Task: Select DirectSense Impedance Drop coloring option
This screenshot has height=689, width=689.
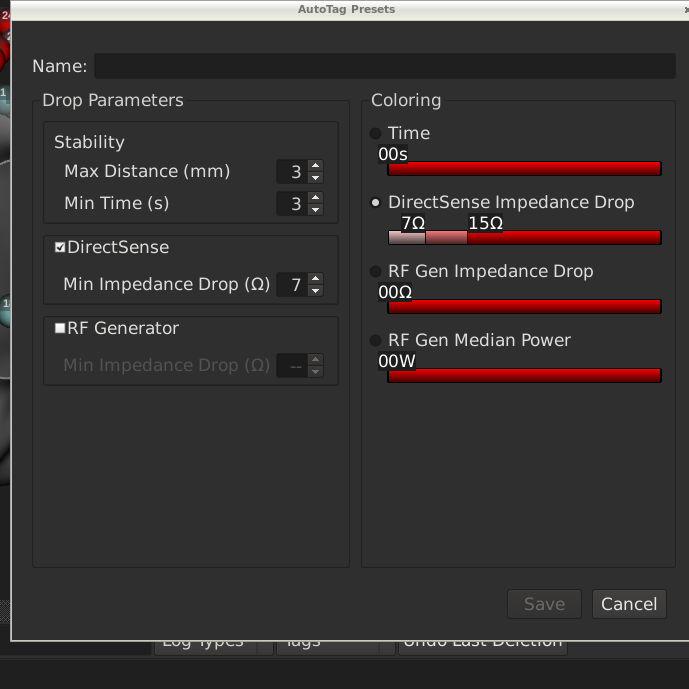Action: (376, 202)
